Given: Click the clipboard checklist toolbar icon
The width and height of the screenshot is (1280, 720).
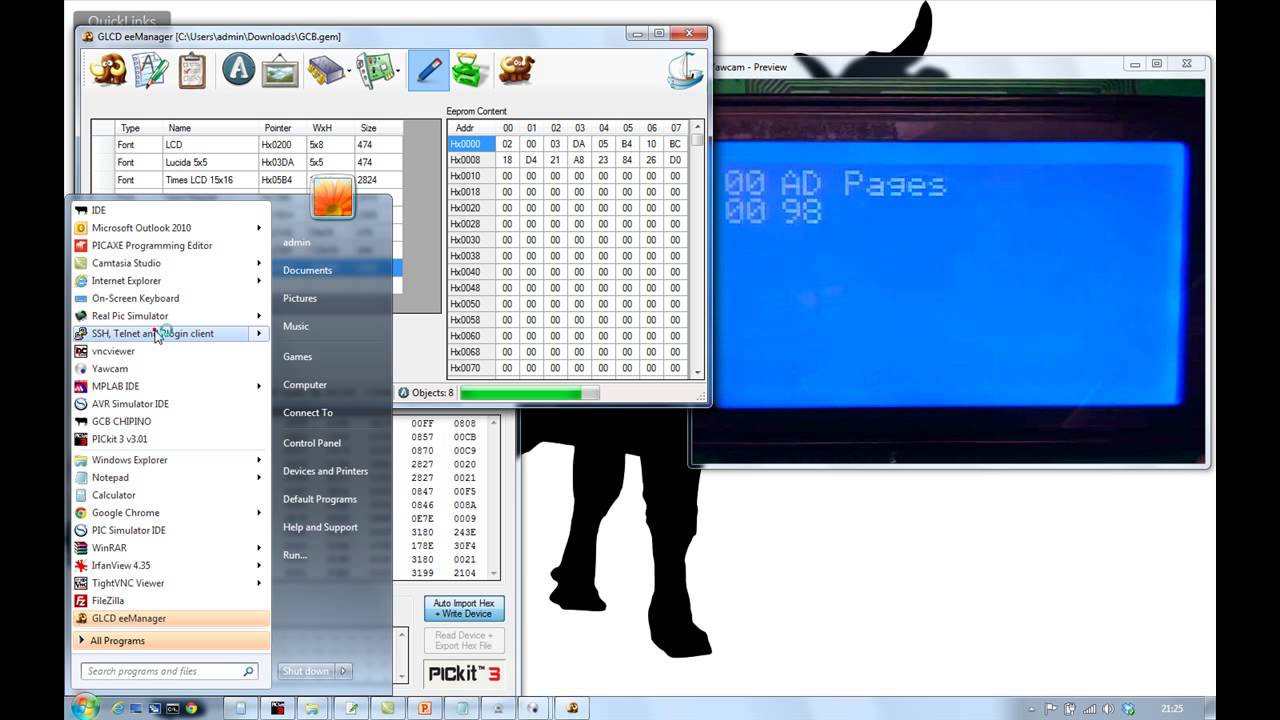Looking at the screenshot, I should (192, 71).
